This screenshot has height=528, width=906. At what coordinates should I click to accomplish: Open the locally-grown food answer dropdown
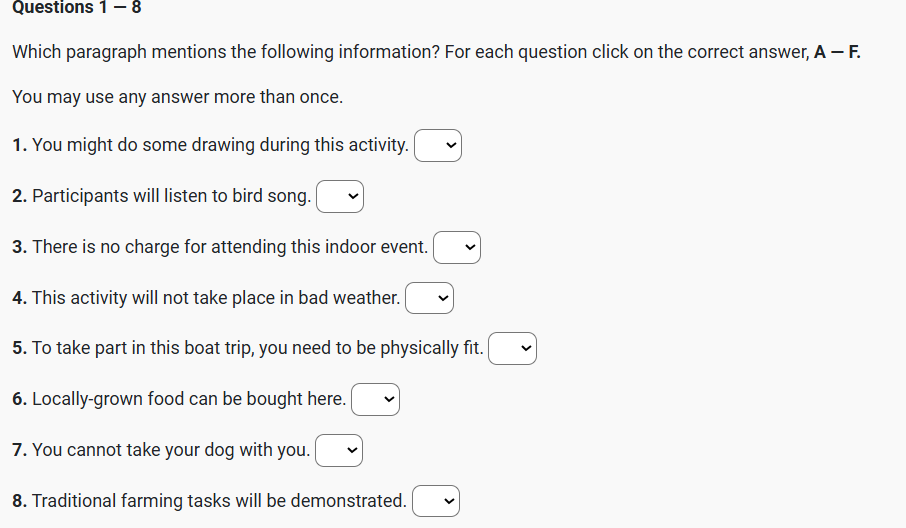[x=376, y=400]
